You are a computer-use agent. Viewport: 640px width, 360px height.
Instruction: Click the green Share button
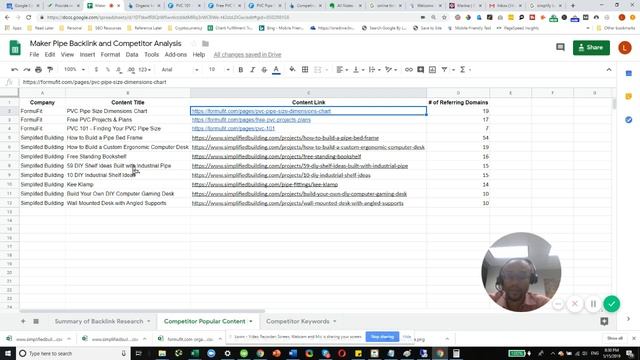tap(591, 48)
